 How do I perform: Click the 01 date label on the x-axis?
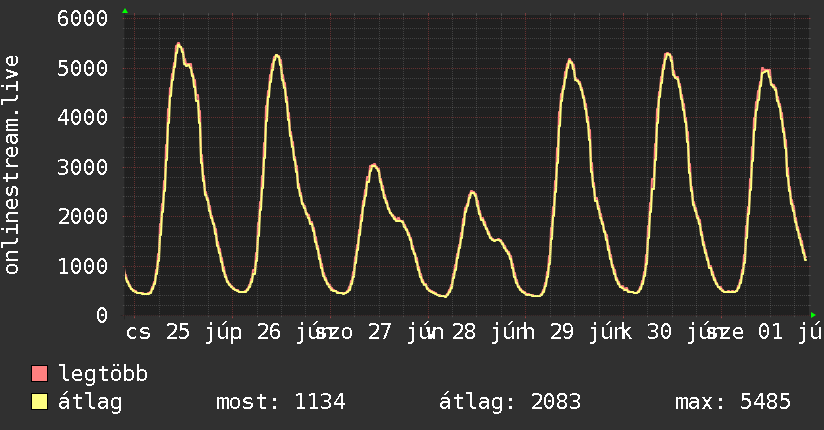(x=770, y=332)
